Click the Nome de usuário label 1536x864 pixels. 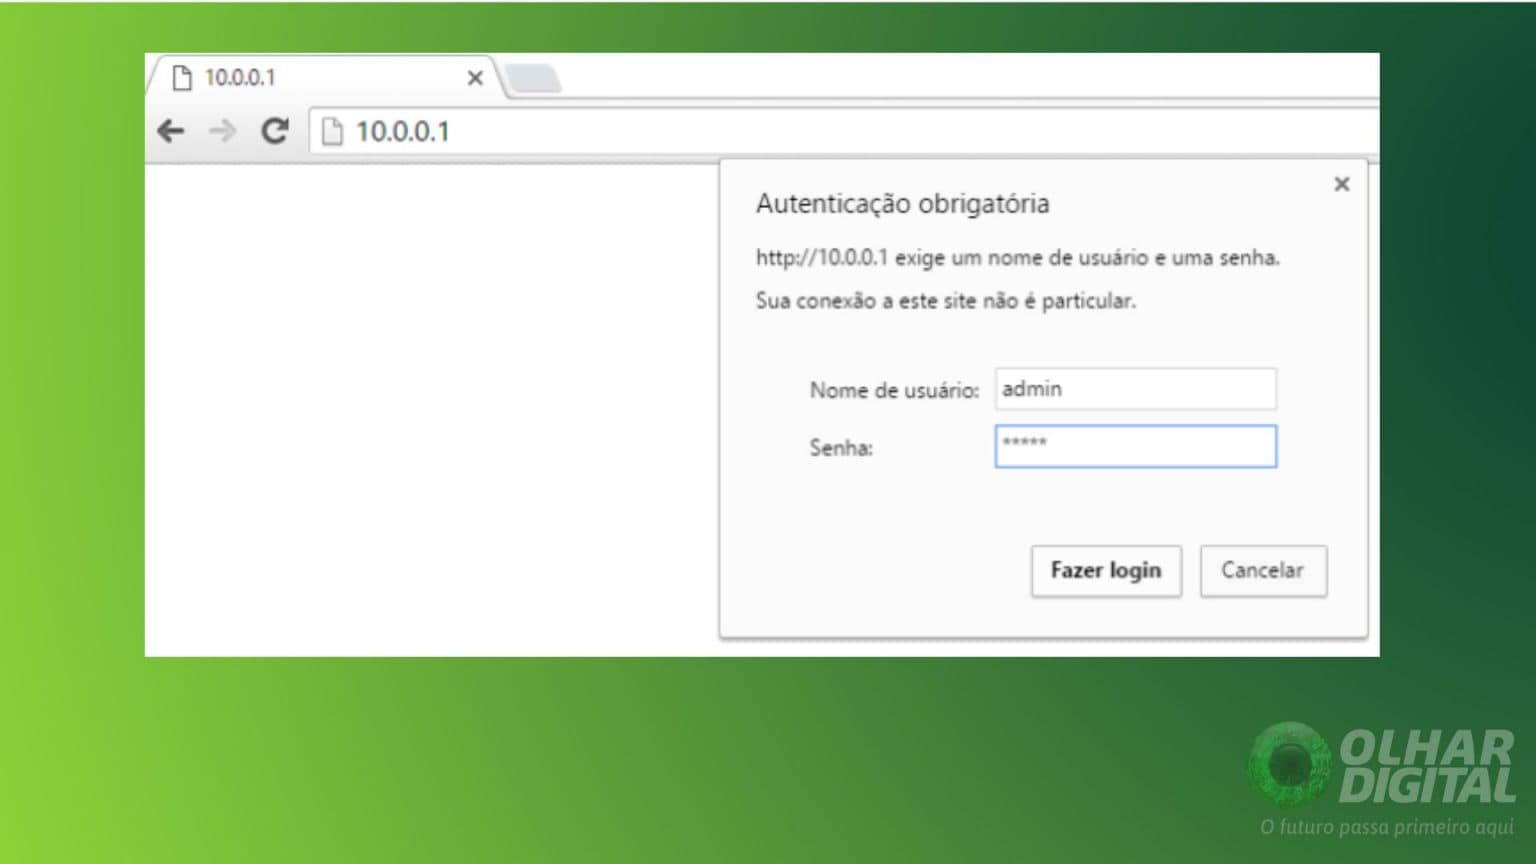[x=893, y=391]
